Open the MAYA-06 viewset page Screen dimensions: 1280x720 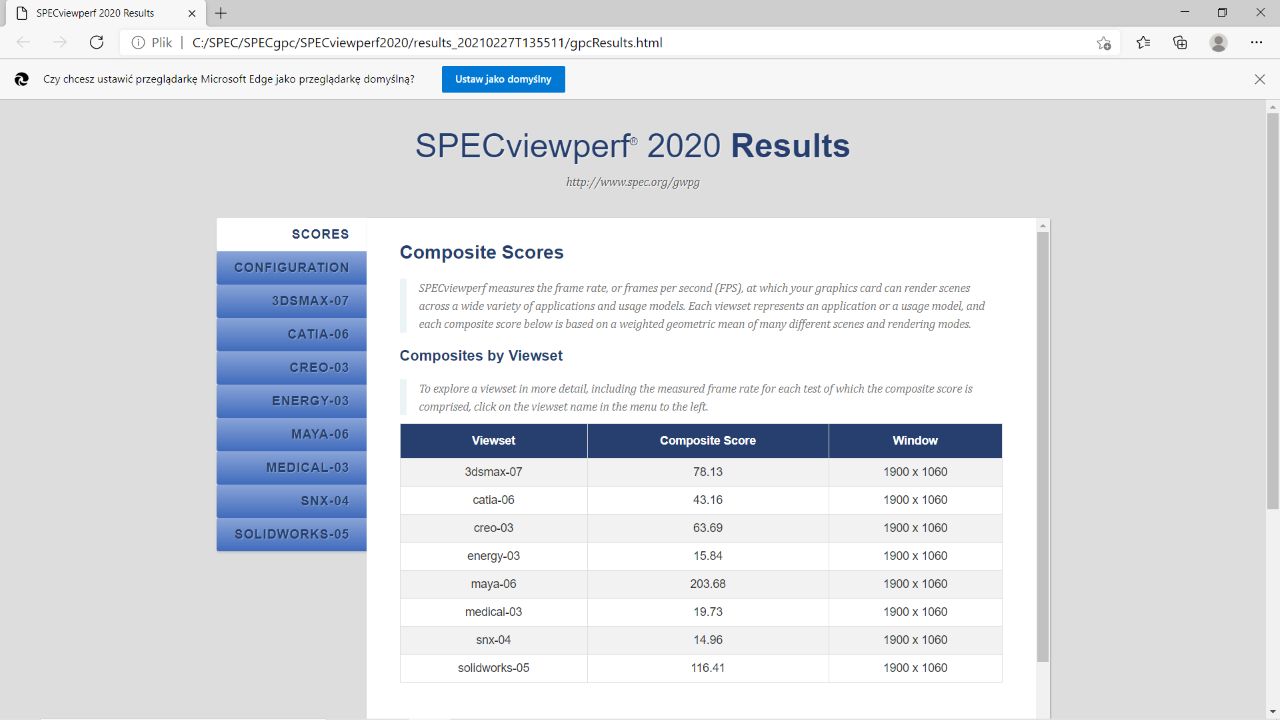pyautogui.click(x=291, y=434)
